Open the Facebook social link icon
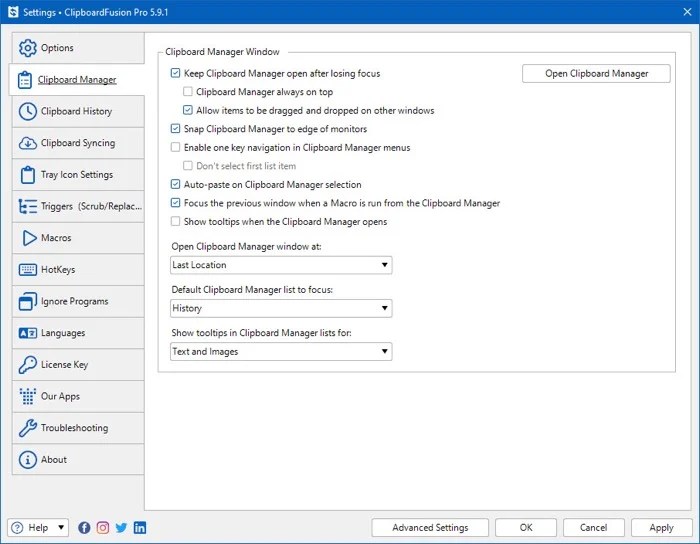Image resolution: width=700 pixels, height=544 pixels. point(84,527)
